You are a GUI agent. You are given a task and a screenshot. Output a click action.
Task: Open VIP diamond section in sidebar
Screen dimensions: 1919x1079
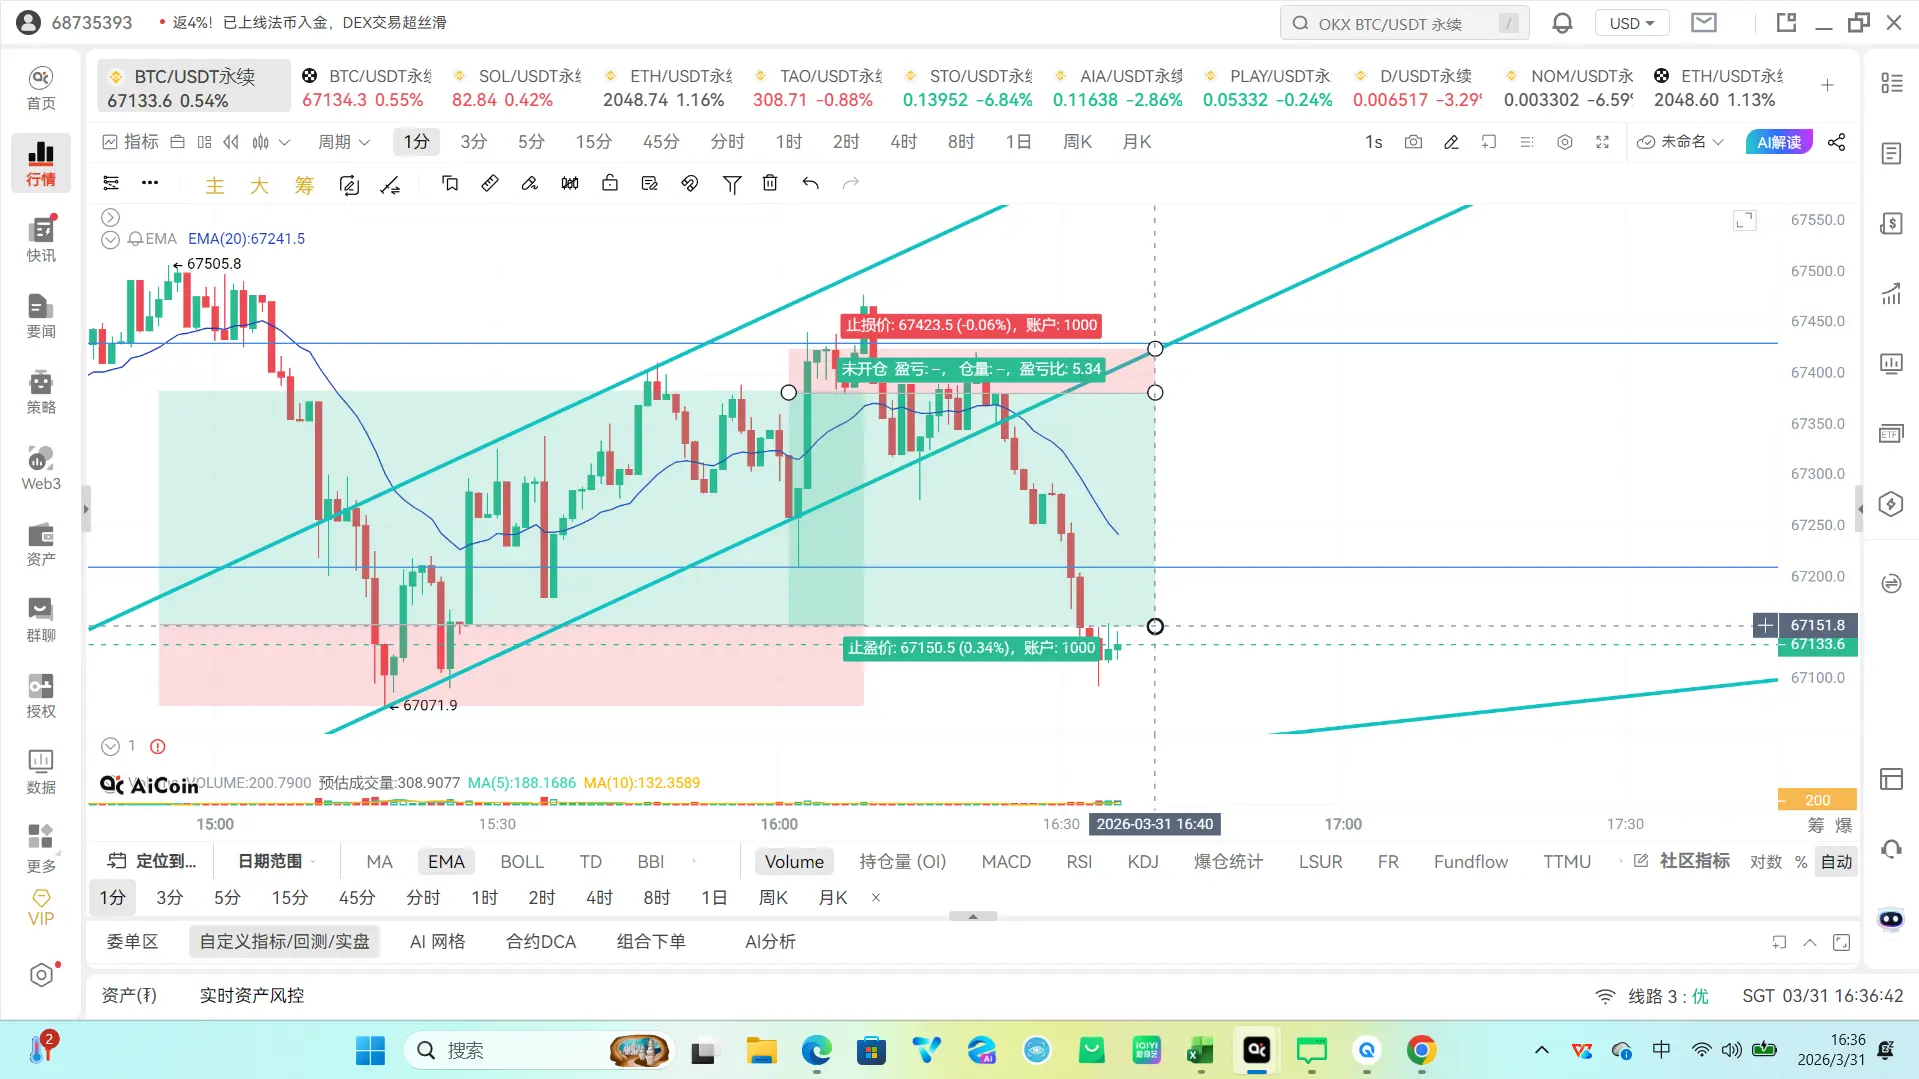41,908
